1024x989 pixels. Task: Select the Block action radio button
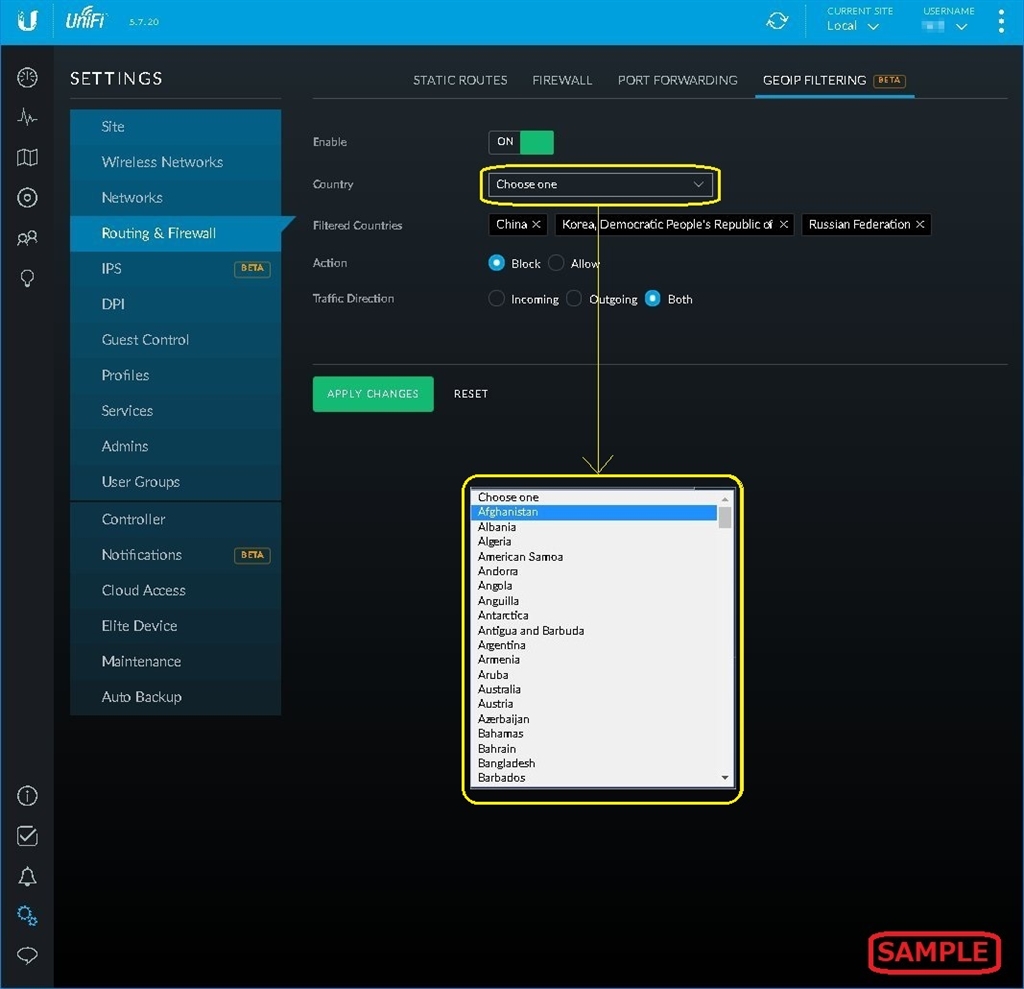pos(496,263)
